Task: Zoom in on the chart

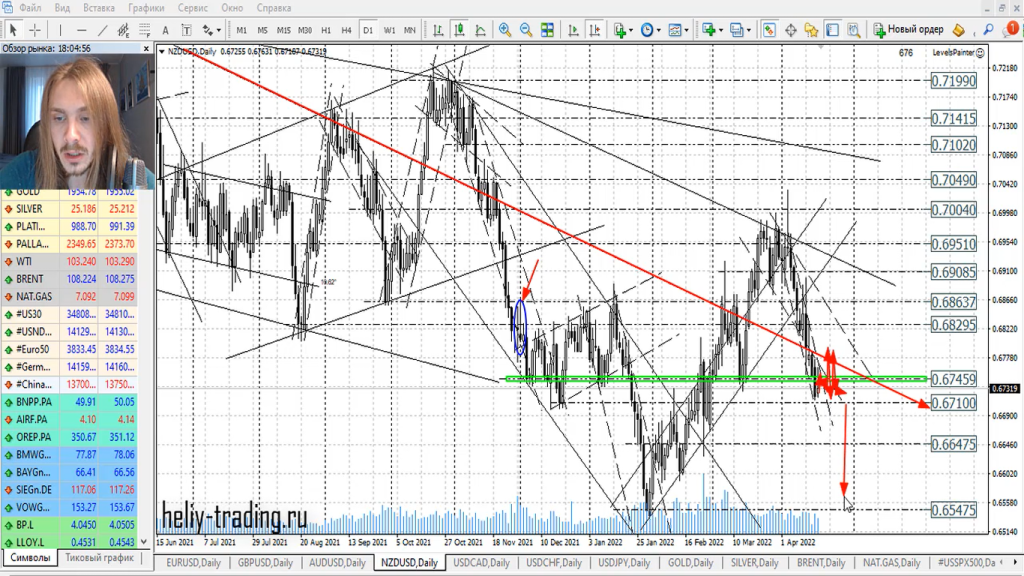Action: (x=505, y=30)
